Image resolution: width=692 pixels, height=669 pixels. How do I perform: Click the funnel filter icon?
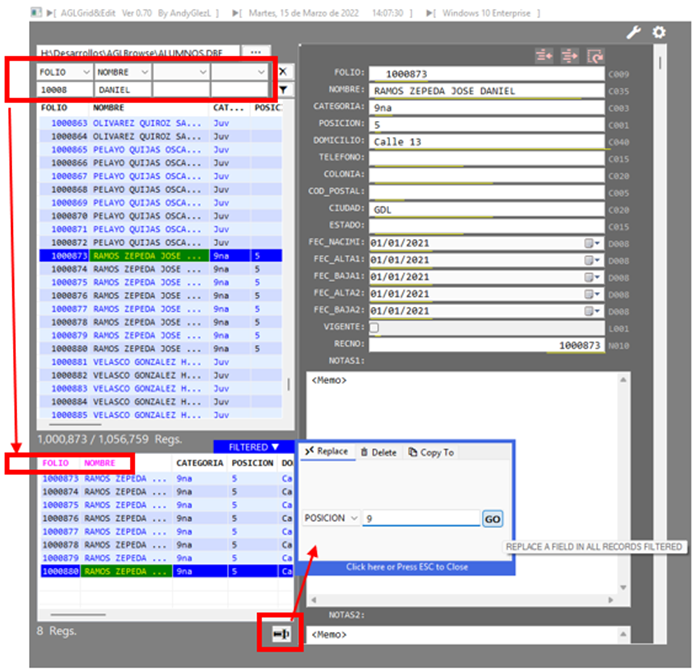pos(283,90)
